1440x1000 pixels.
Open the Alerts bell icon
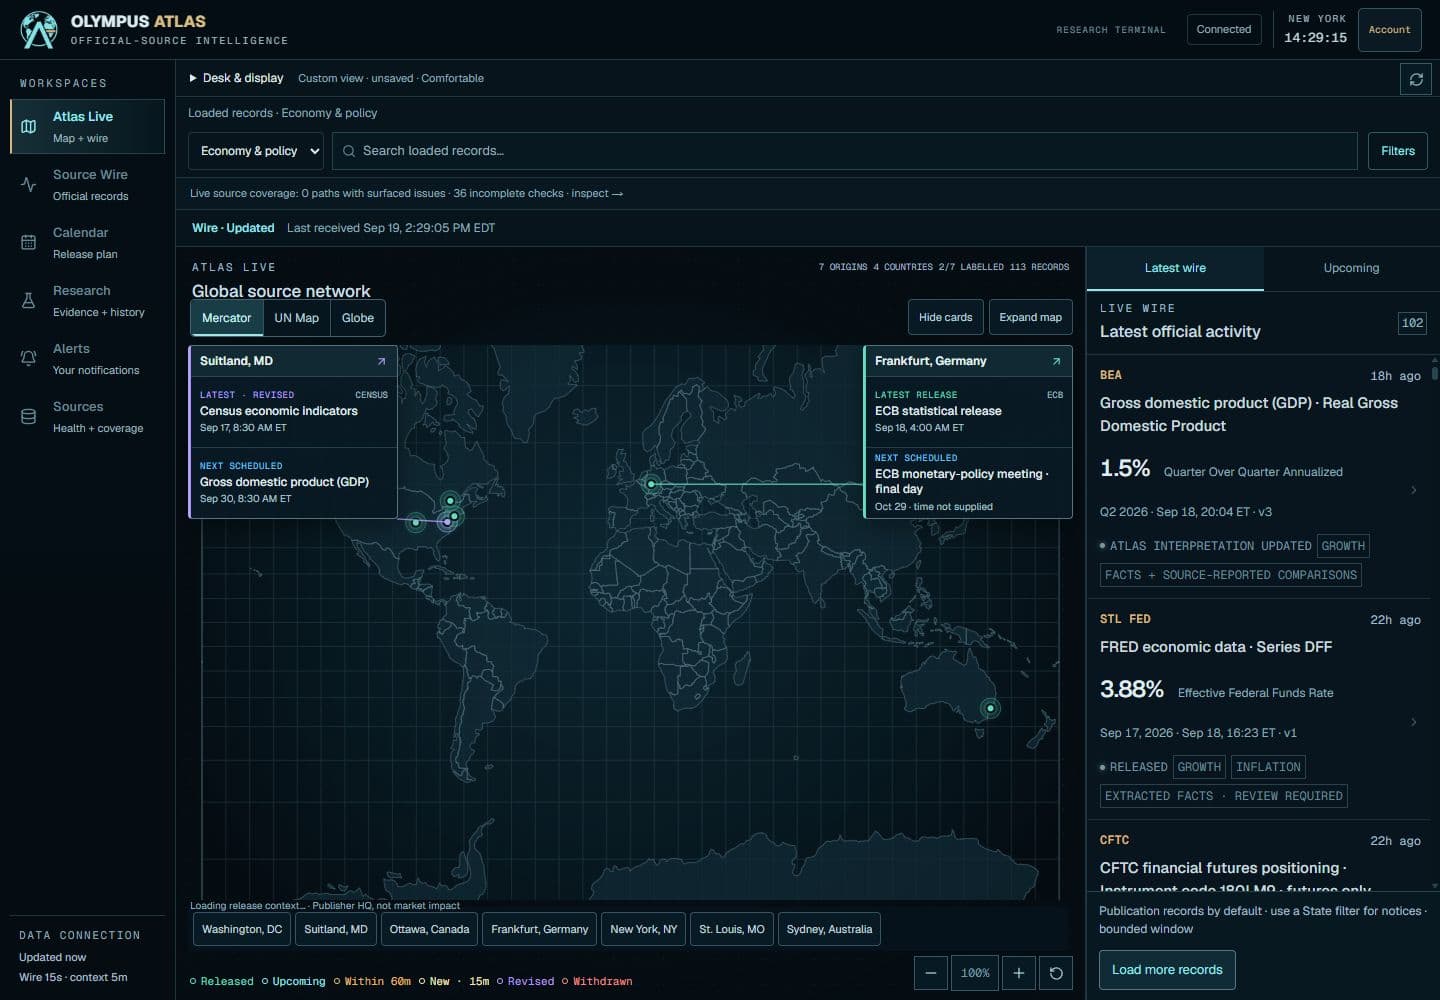click(x=29, y=359)
